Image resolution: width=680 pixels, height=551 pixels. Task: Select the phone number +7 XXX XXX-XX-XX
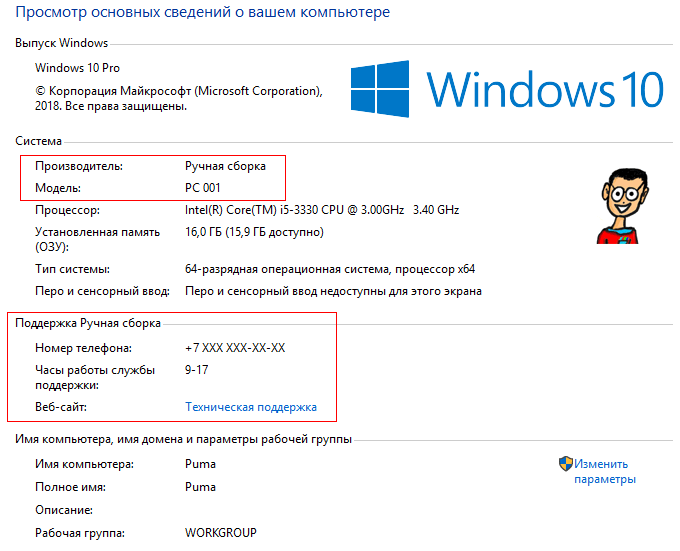[235, 348]
